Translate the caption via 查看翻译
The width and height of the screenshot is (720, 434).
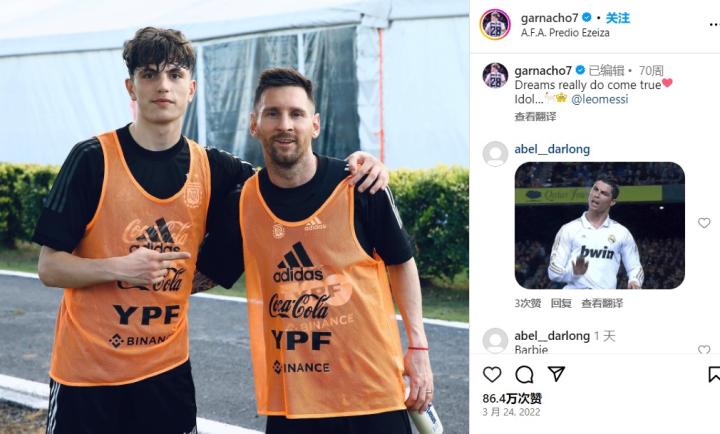[x=535, y=117]
